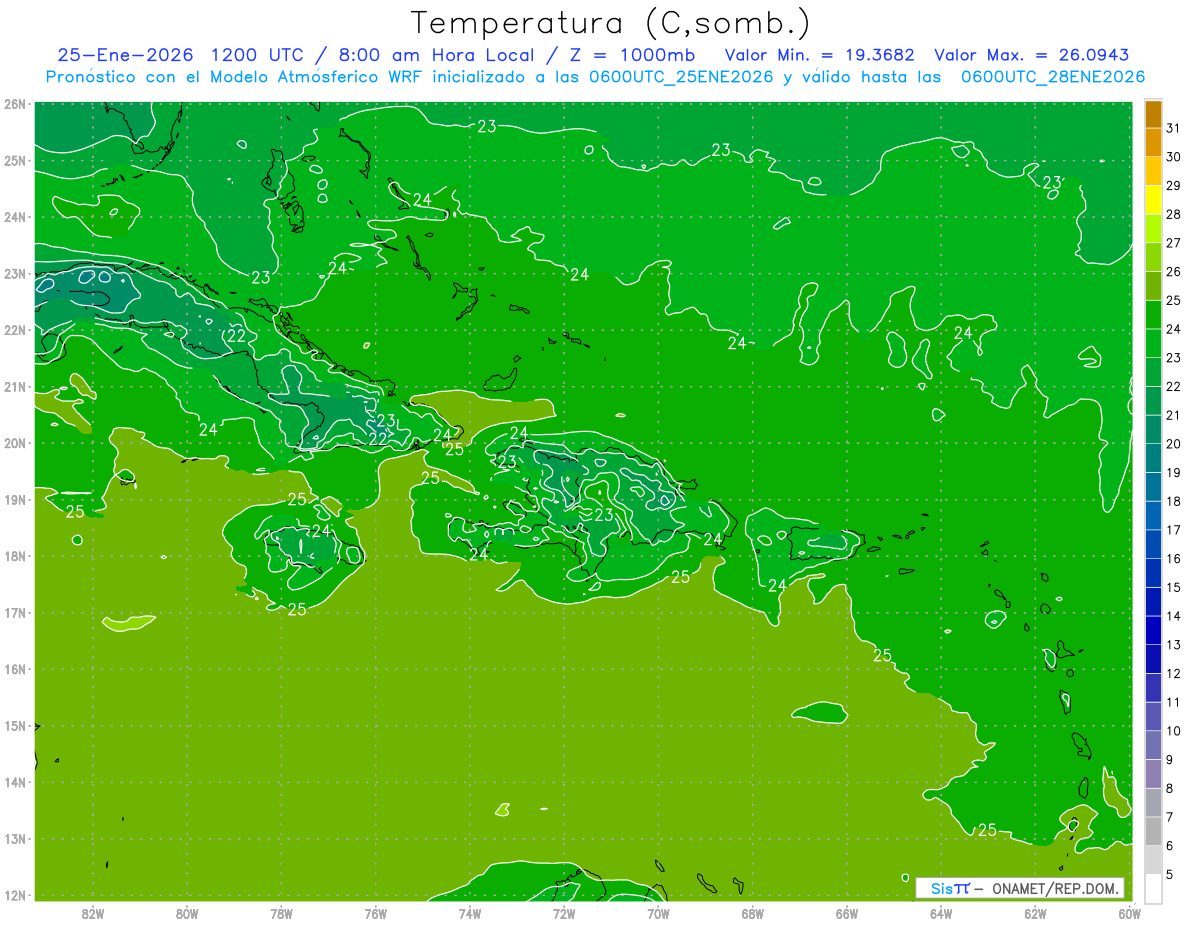Click the color bar scale label 26
The image size is (1200, 927).
[x=1174, y=272]
